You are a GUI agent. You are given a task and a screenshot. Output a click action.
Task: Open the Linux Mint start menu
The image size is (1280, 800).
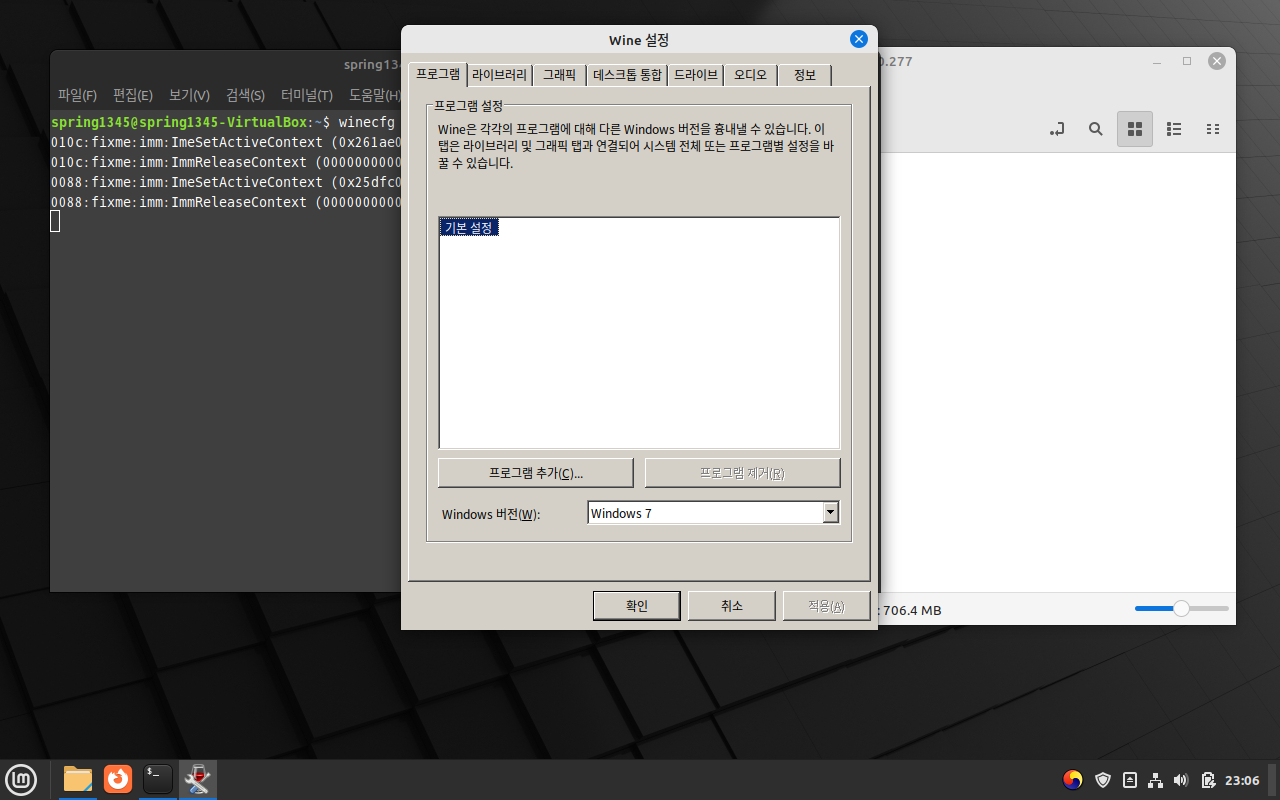[21, 778]
